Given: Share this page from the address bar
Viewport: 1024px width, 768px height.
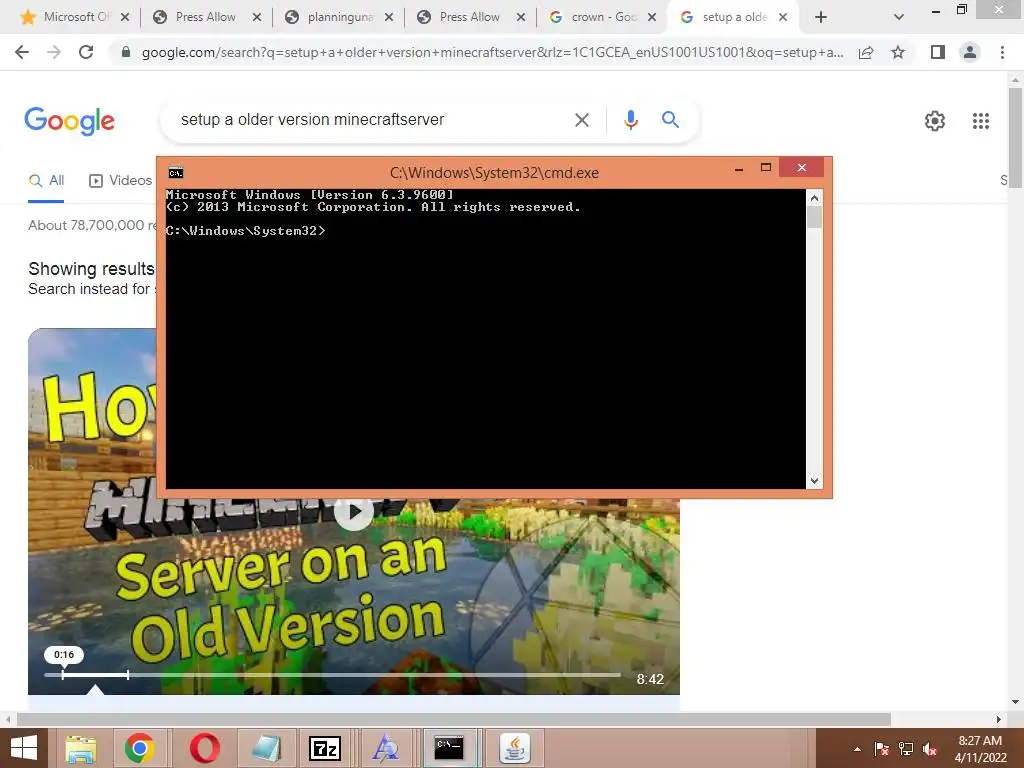Looking at the screenshot, I should coord(866,52).
